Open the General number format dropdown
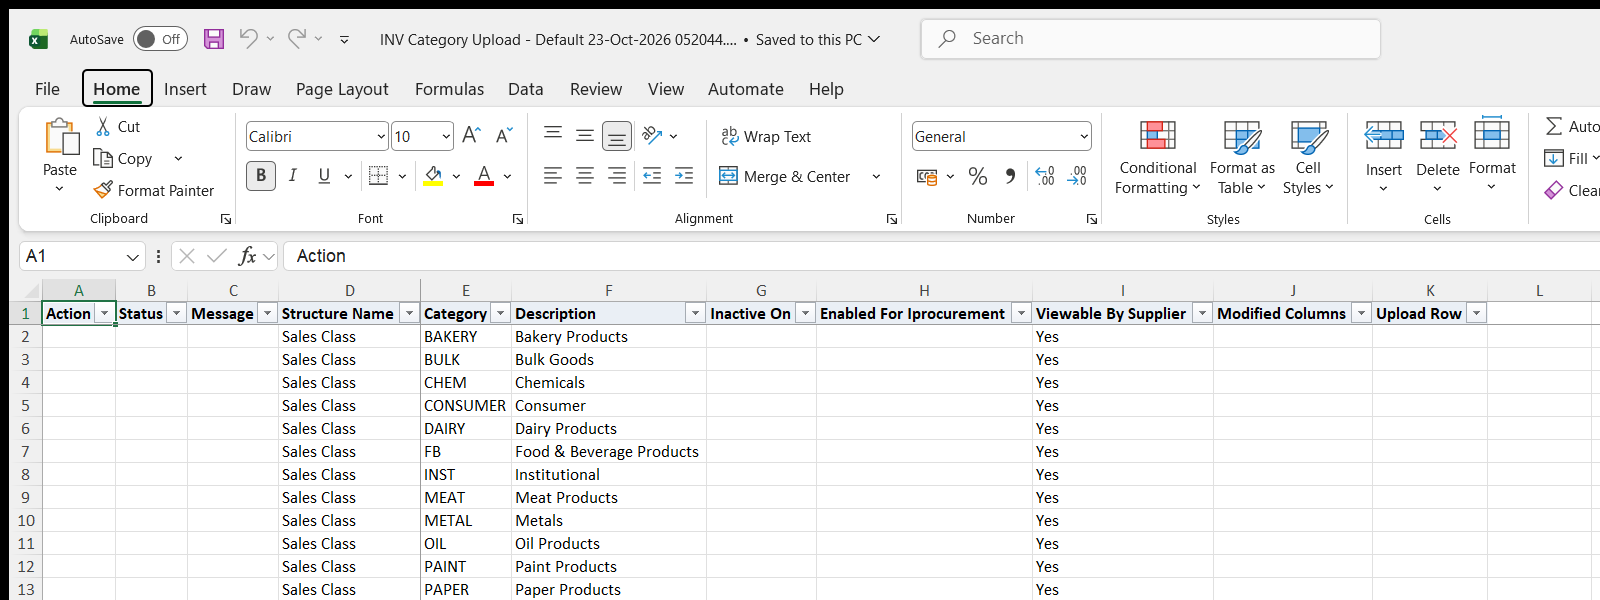1600x600 pixels. coord(1084,136)
